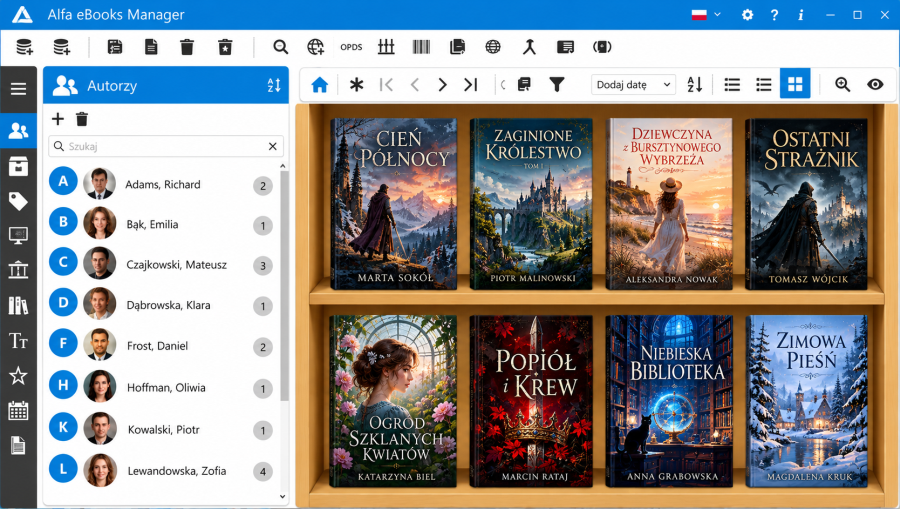Click the plain globe icon in toolbar
This screenshot has width=900, height=509.
click(493, 47)
